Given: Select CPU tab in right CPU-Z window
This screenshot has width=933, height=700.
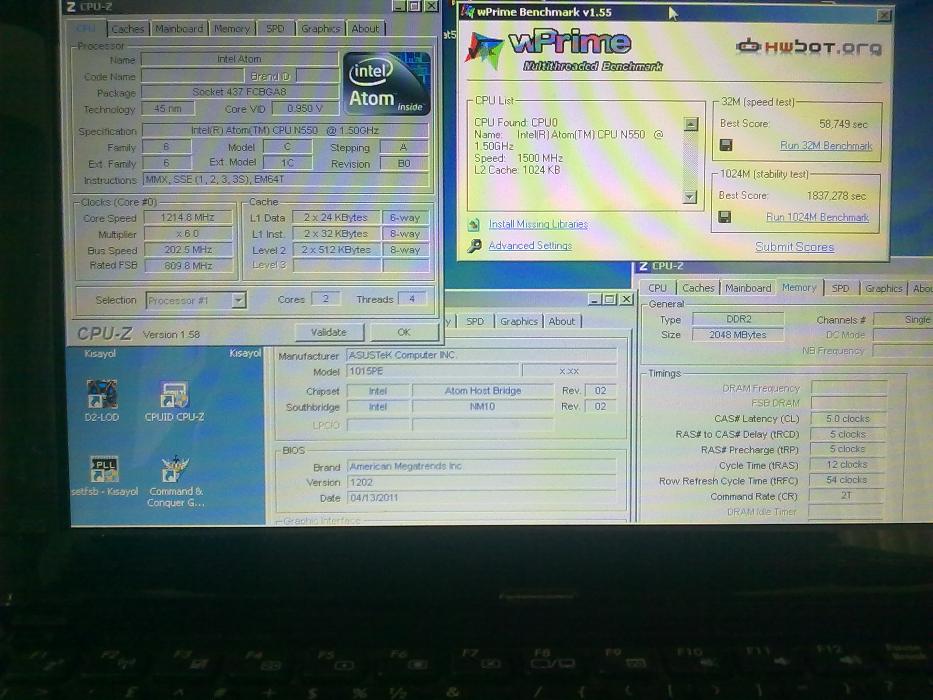Looking at the screenshot, I should [x=658, y=288].
